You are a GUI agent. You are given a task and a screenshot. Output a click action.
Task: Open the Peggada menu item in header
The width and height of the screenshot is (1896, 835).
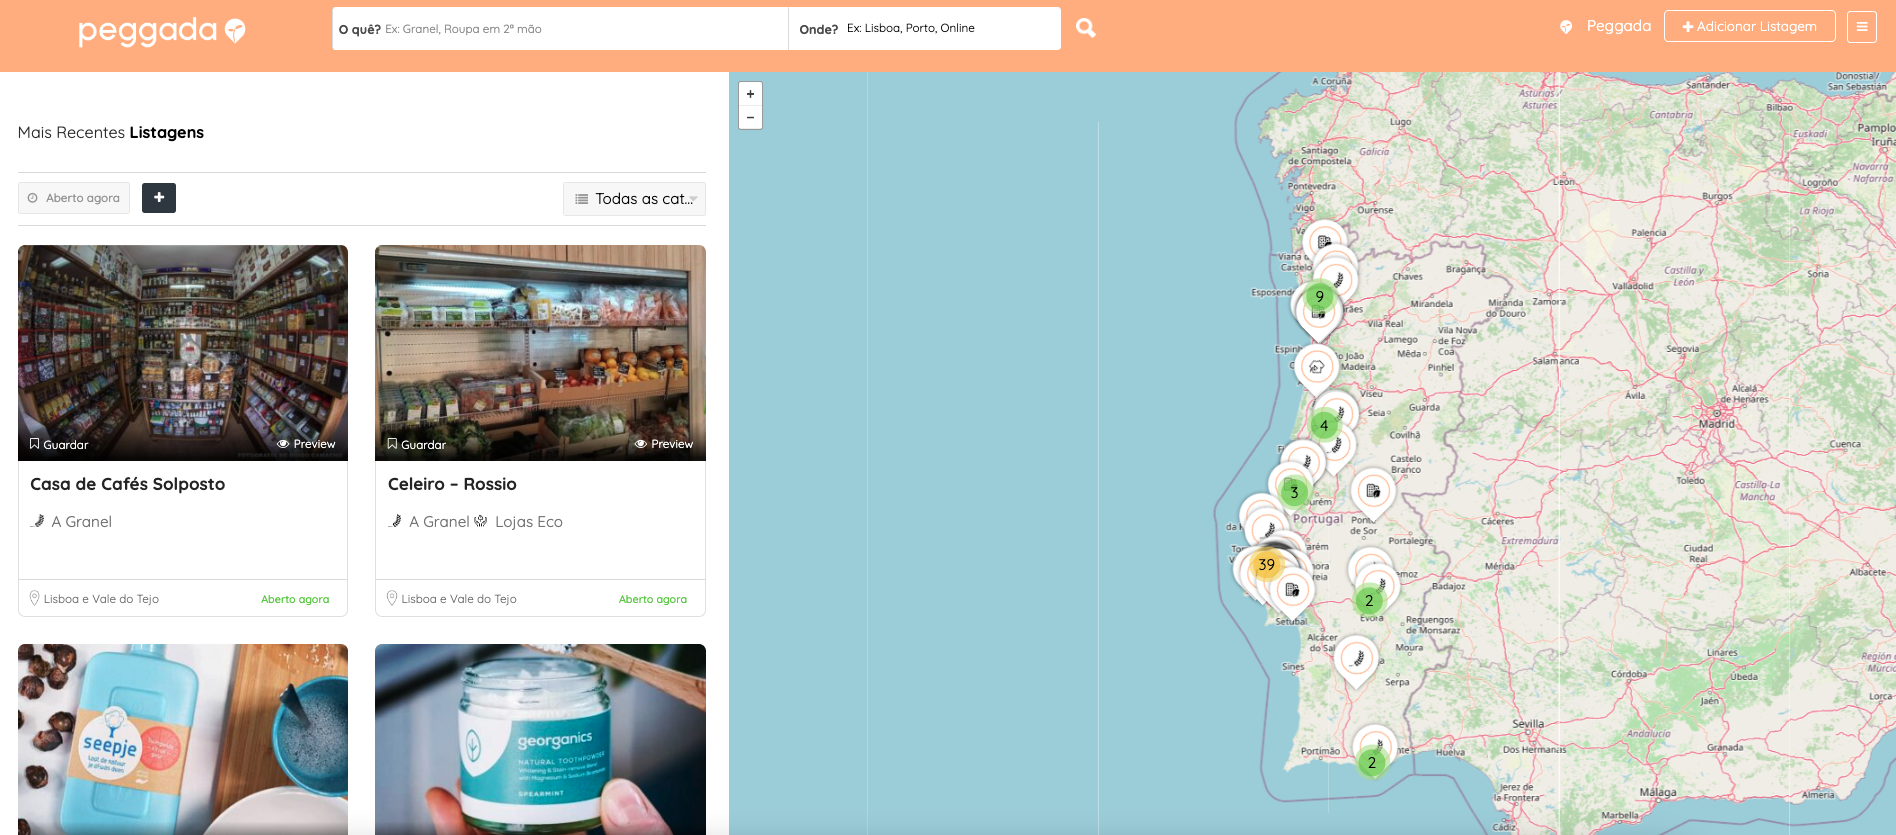pos(1606,27)
